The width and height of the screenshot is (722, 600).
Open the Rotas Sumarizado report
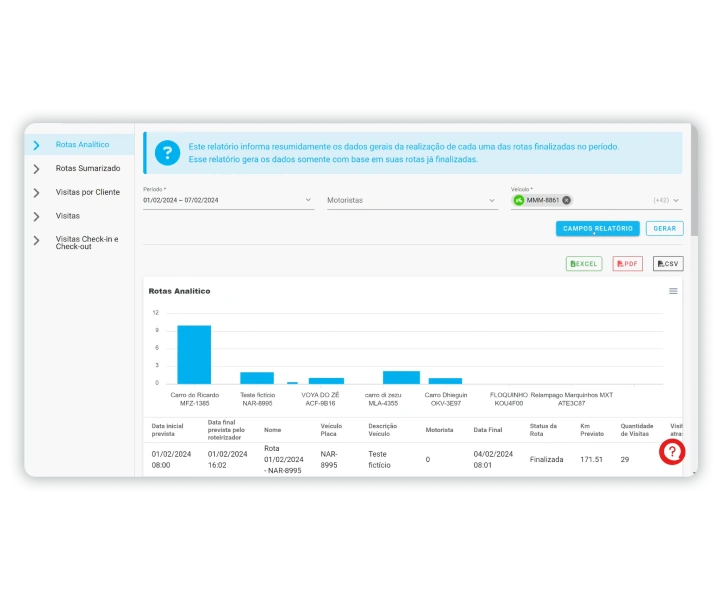88,169
